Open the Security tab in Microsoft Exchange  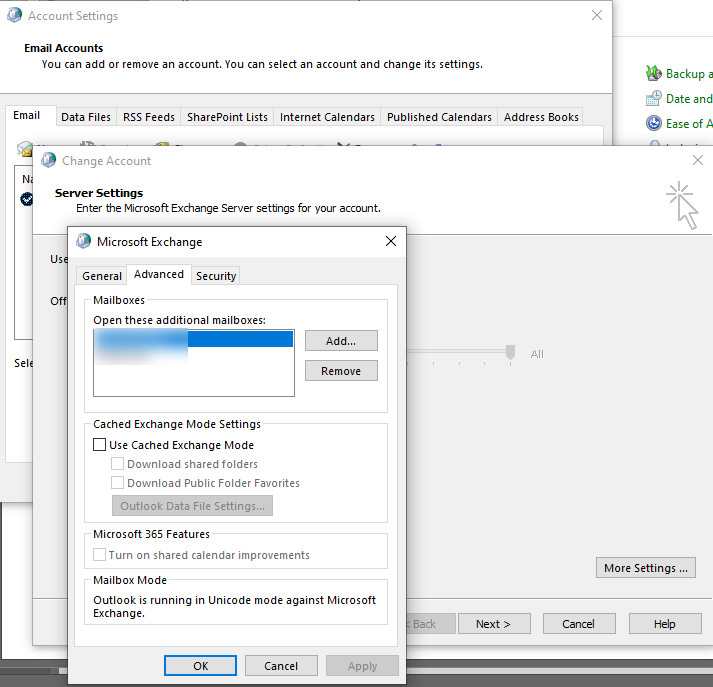216,276
